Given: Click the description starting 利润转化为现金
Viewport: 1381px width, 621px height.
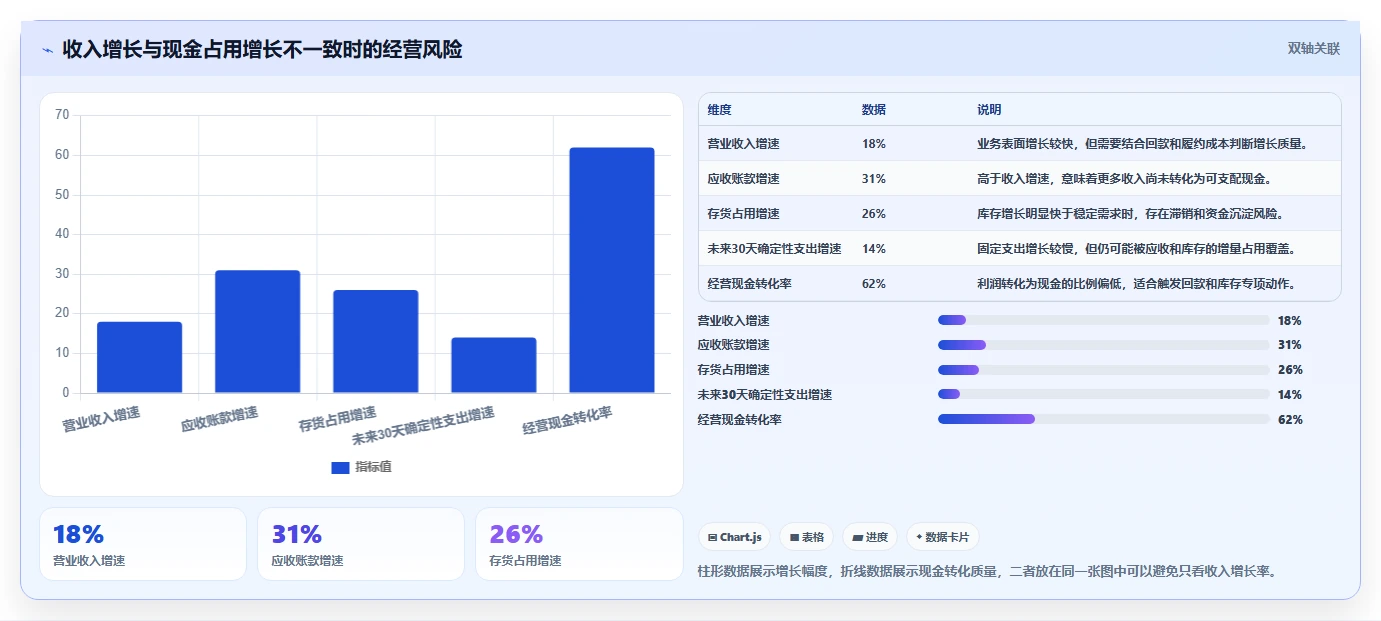Looking at the screenshot, I should tap(1136, 284).
